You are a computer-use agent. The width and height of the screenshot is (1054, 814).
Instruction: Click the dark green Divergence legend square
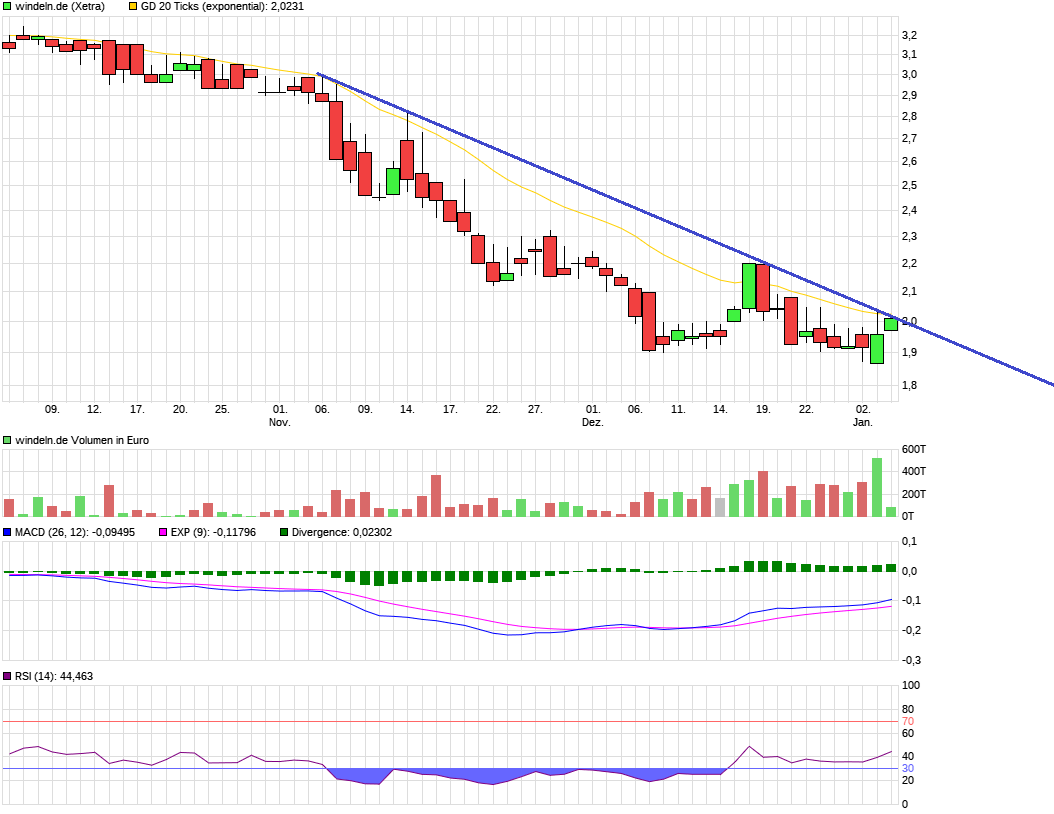coord(283,532)
